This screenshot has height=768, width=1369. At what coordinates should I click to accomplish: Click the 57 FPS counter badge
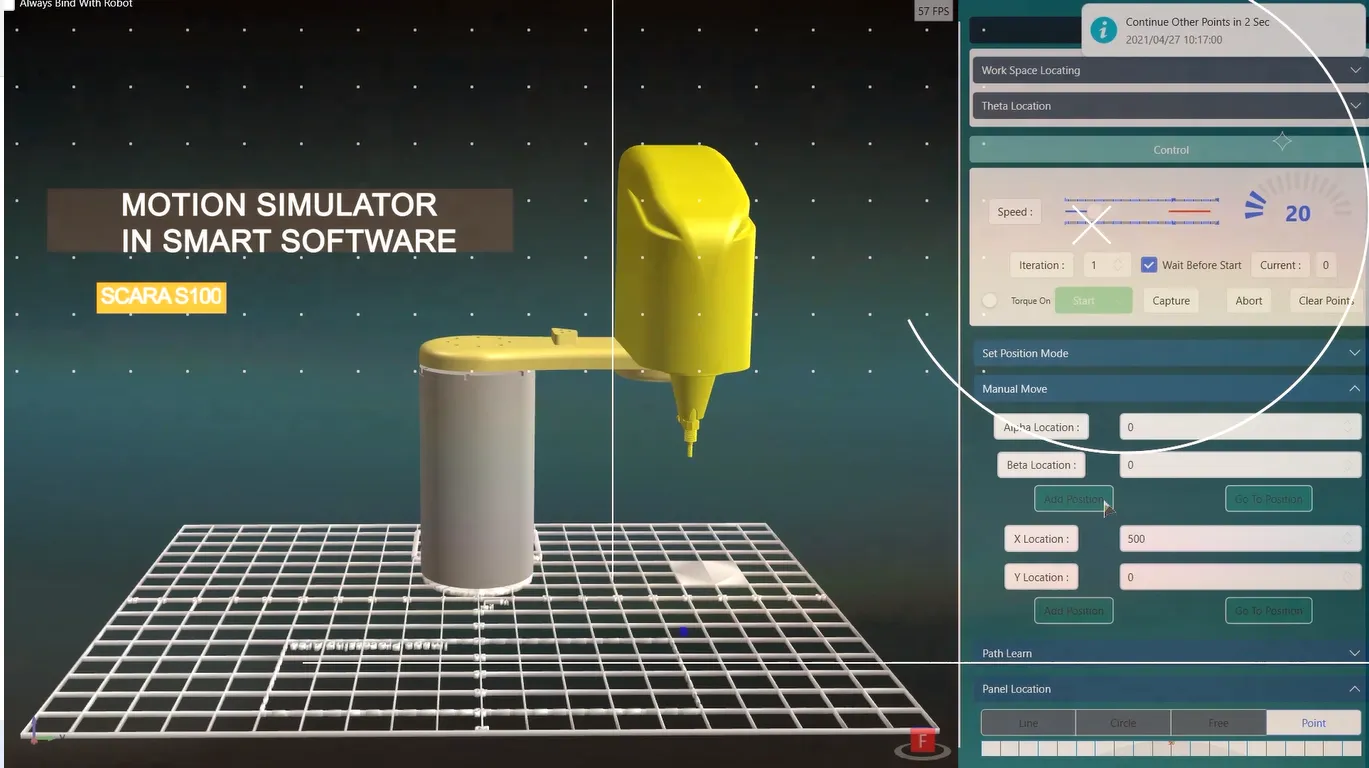(933, 11)
